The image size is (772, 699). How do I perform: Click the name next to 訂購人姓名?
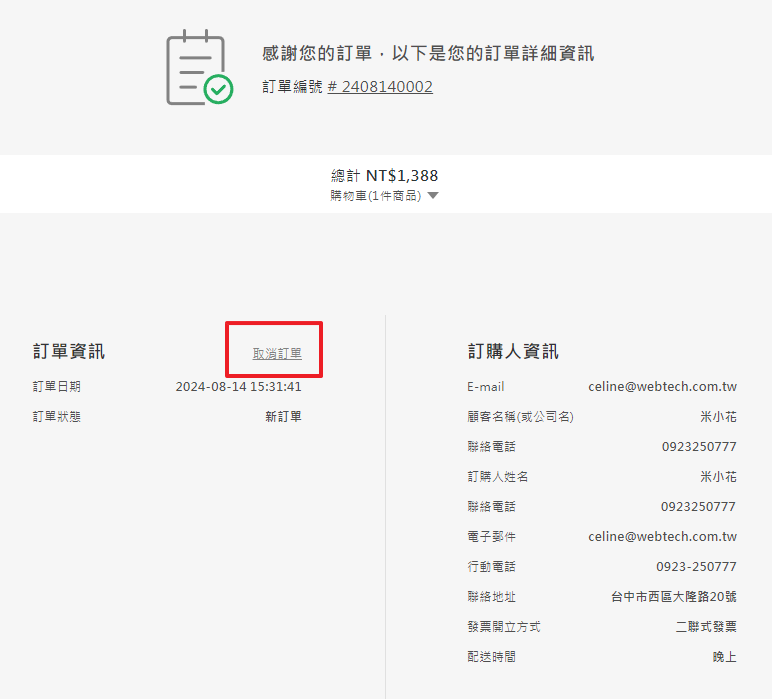click(718, 477)
